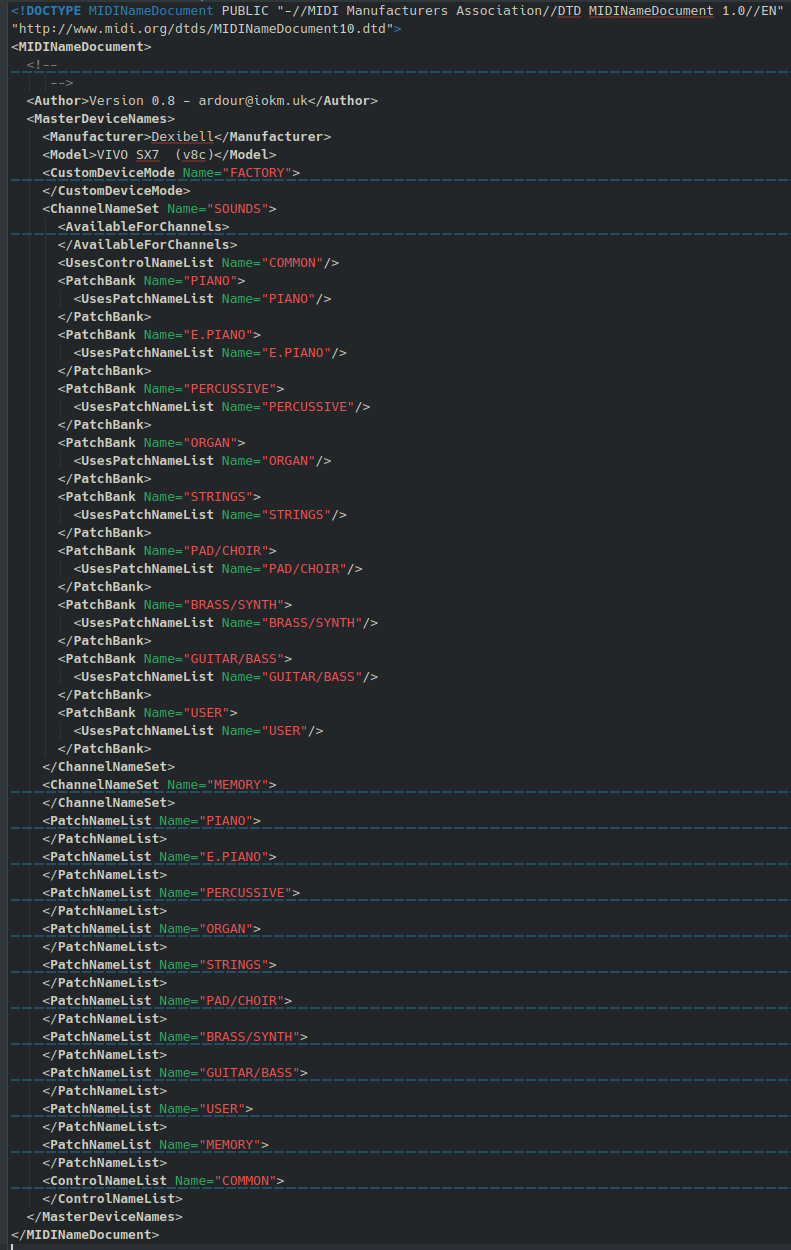Unfold PatchNameList E.PIANO section
This screenshot has width=791, height=1250.
pos(158,857)
